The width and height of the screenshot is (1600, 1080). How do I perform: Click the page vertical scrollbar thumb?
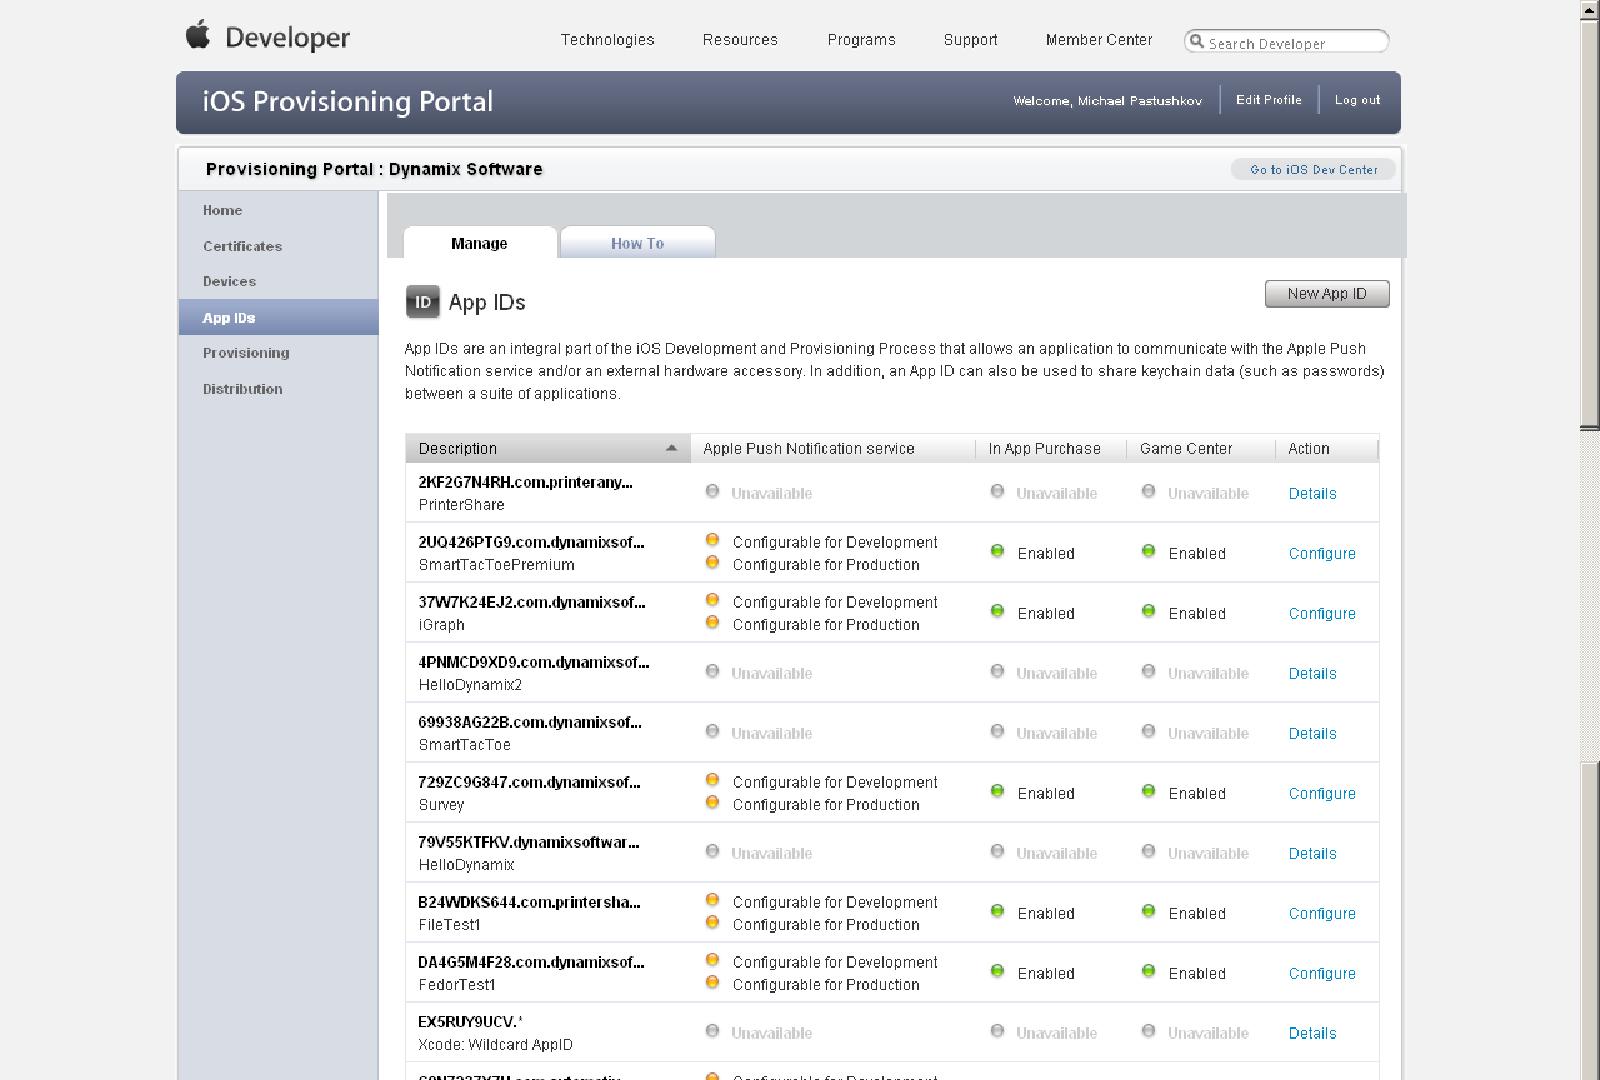coord(1590,224)
